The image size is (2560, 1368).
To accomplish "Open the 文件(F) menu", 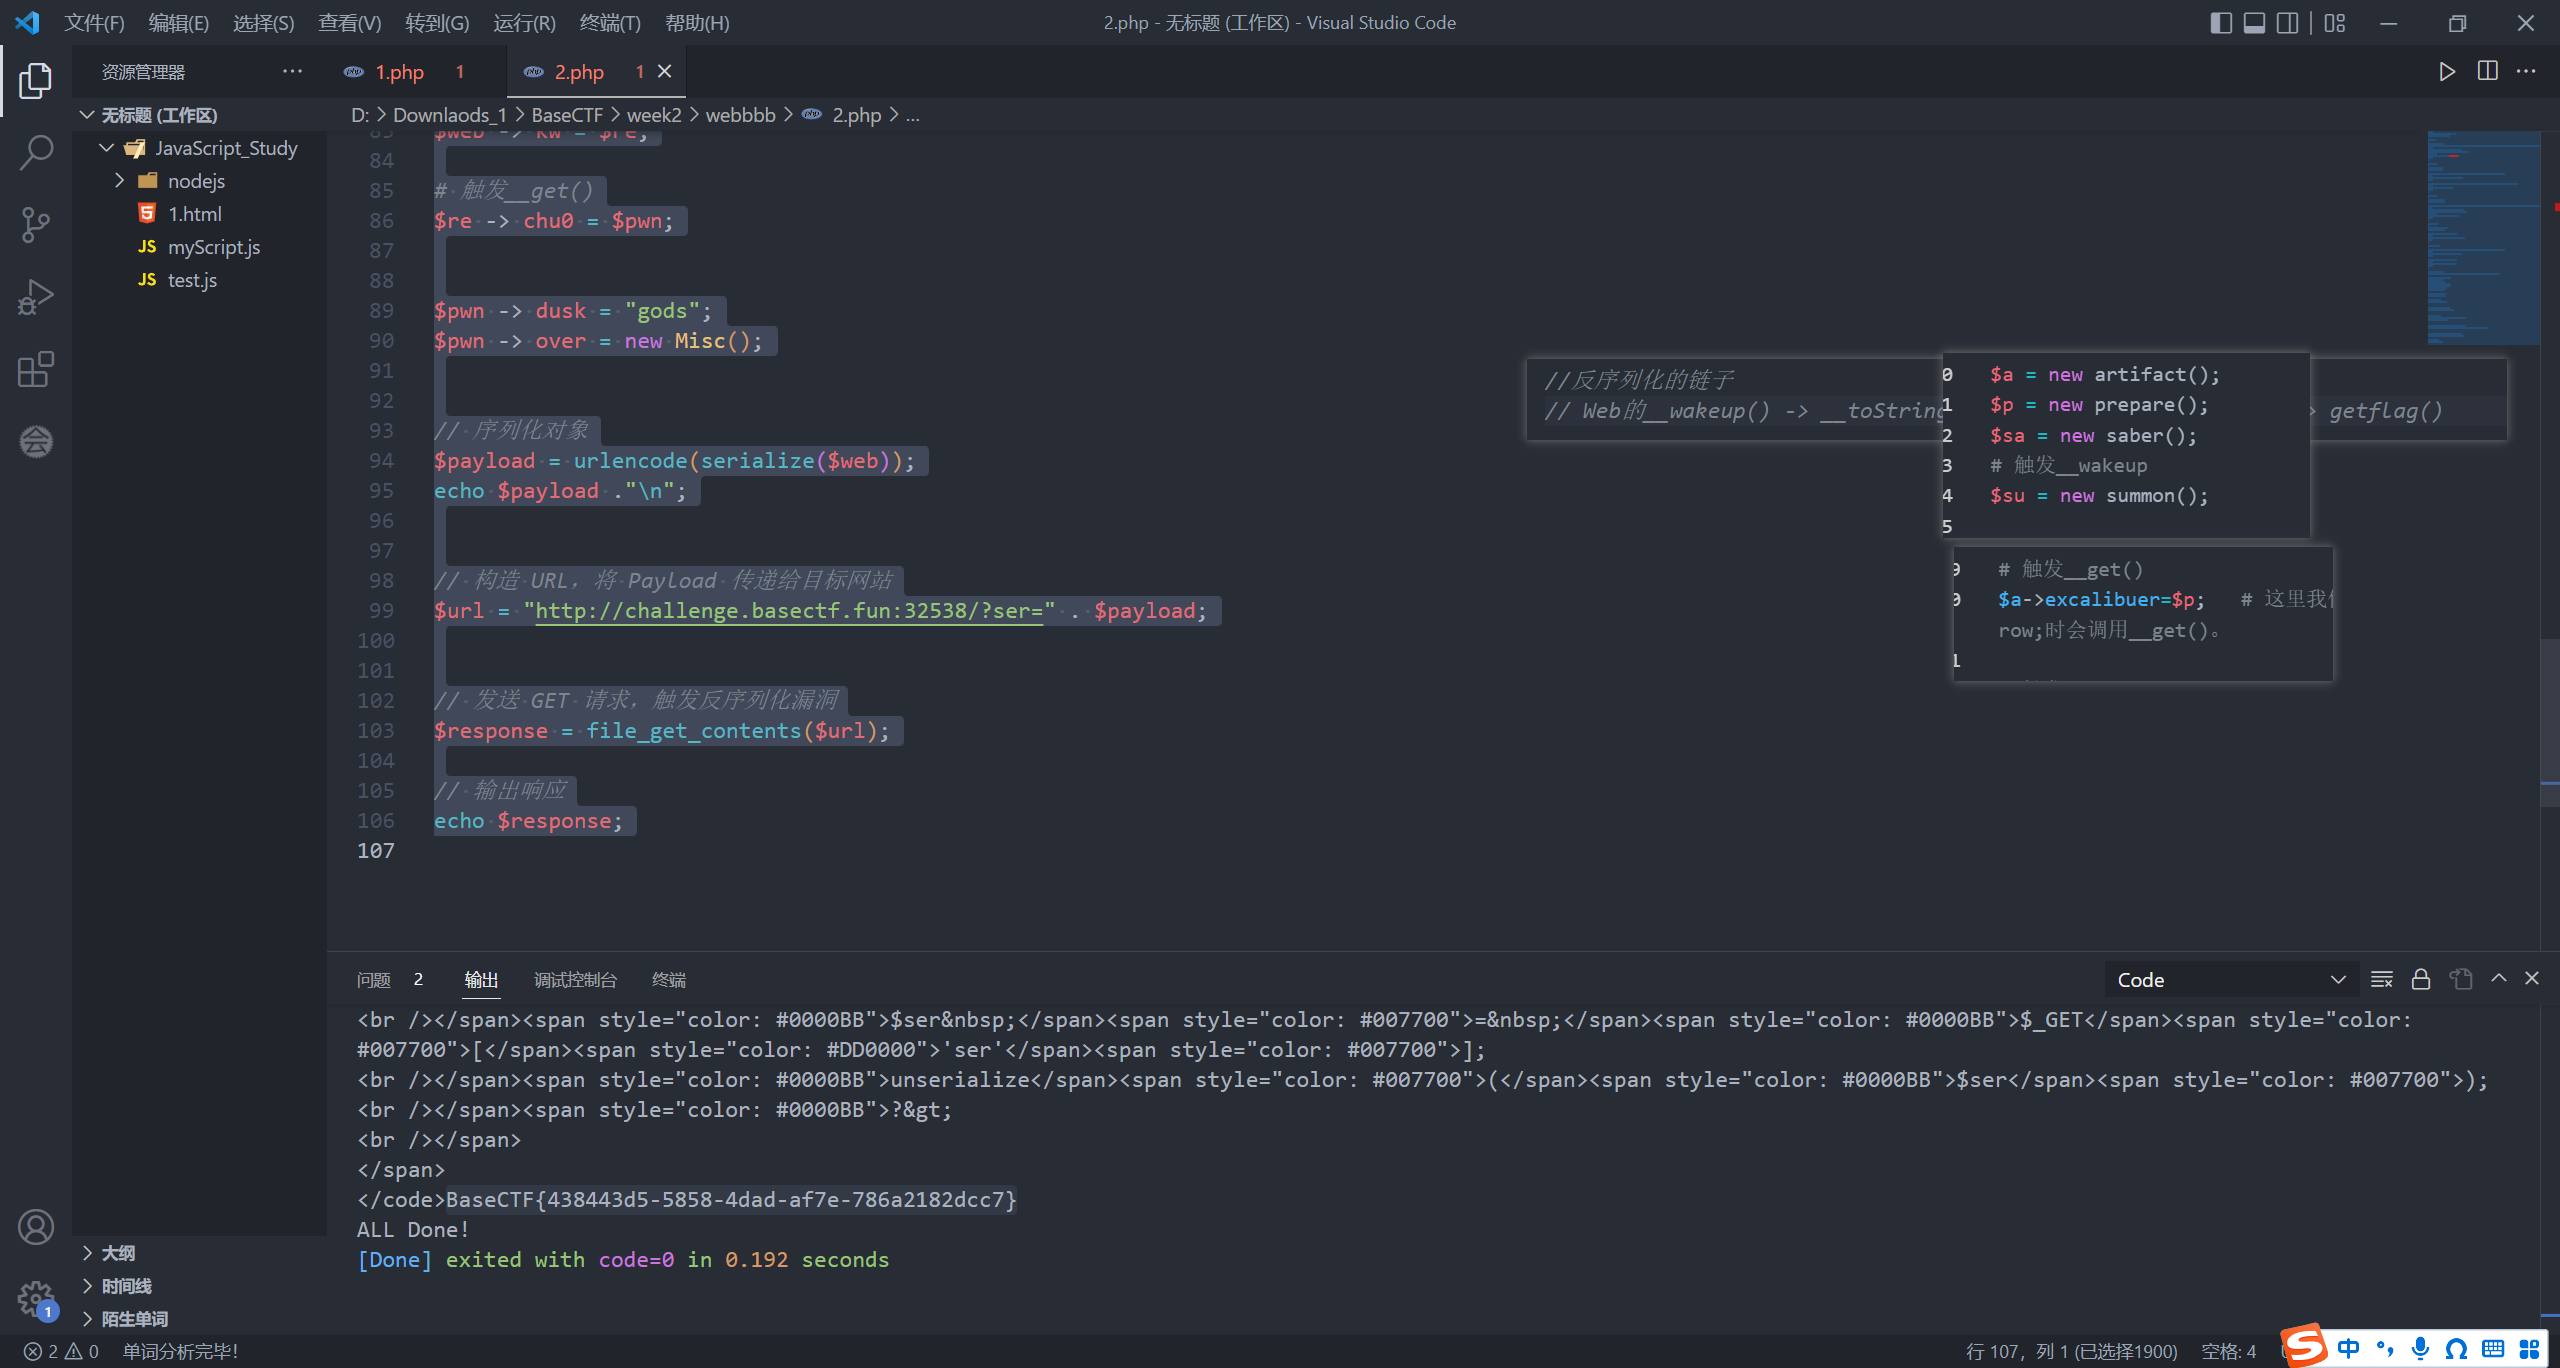I will (94, 23).
